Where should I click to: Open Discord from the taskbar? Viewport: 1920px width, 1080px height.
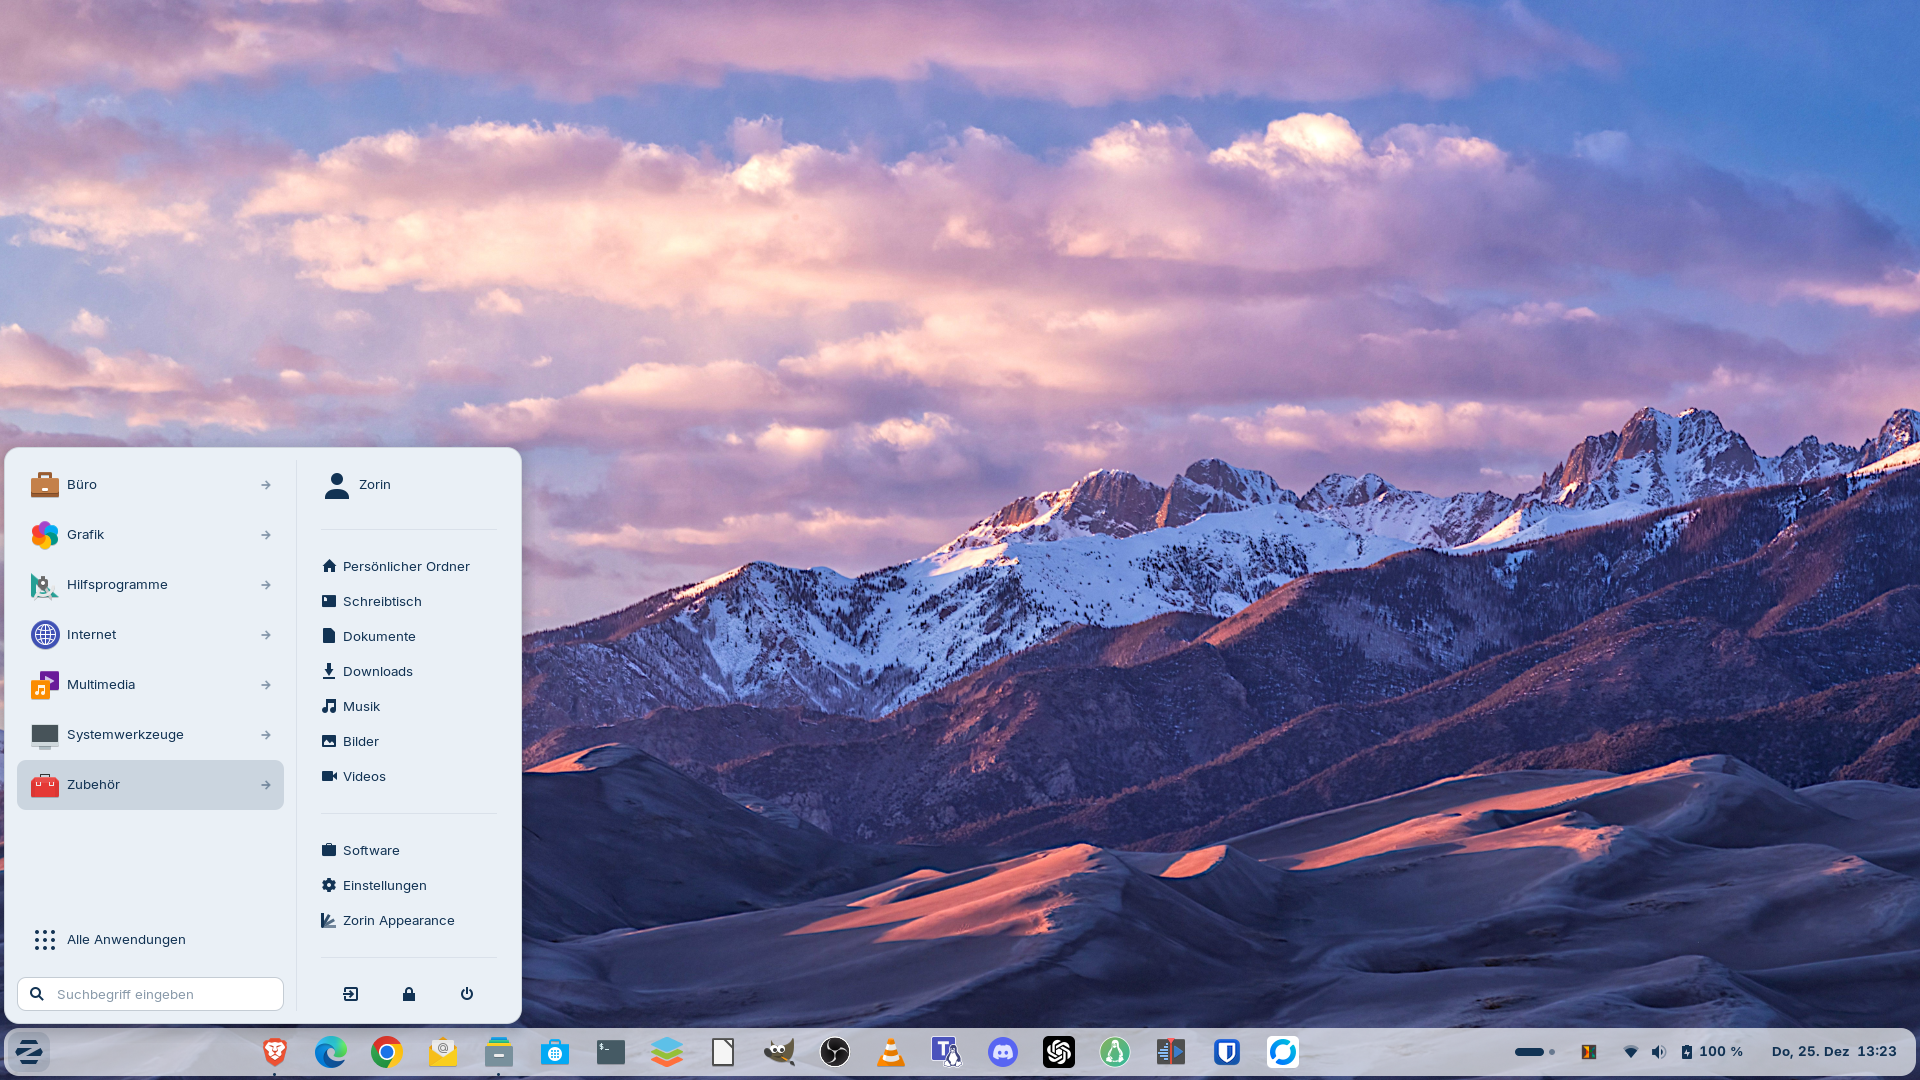point(1003,1051)
